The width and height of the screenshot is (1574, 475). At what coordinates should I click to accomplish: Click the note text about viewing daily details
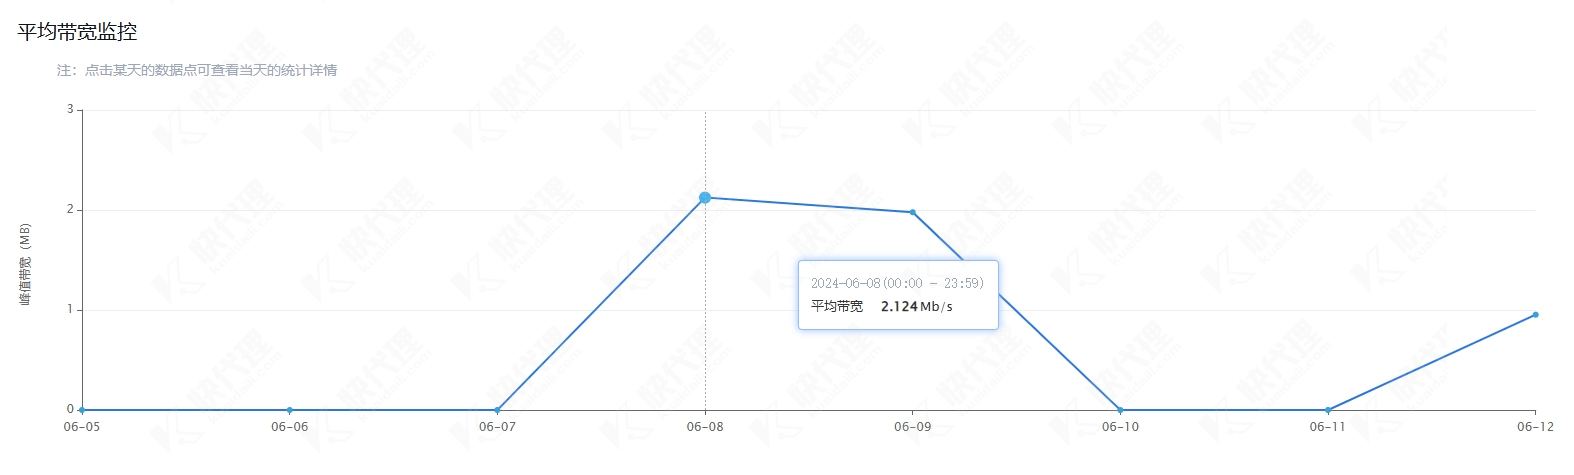[197, 70]
